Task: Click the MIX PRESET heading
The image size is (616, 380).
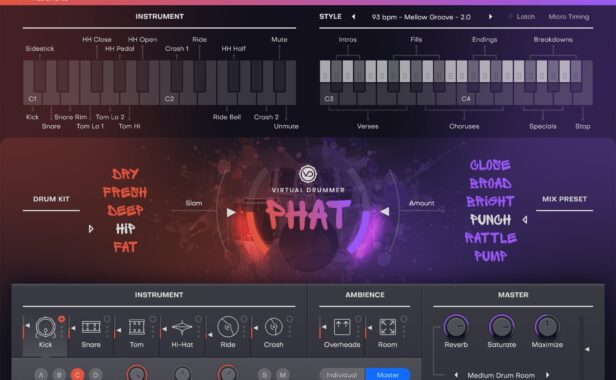Action: [565, 199]
